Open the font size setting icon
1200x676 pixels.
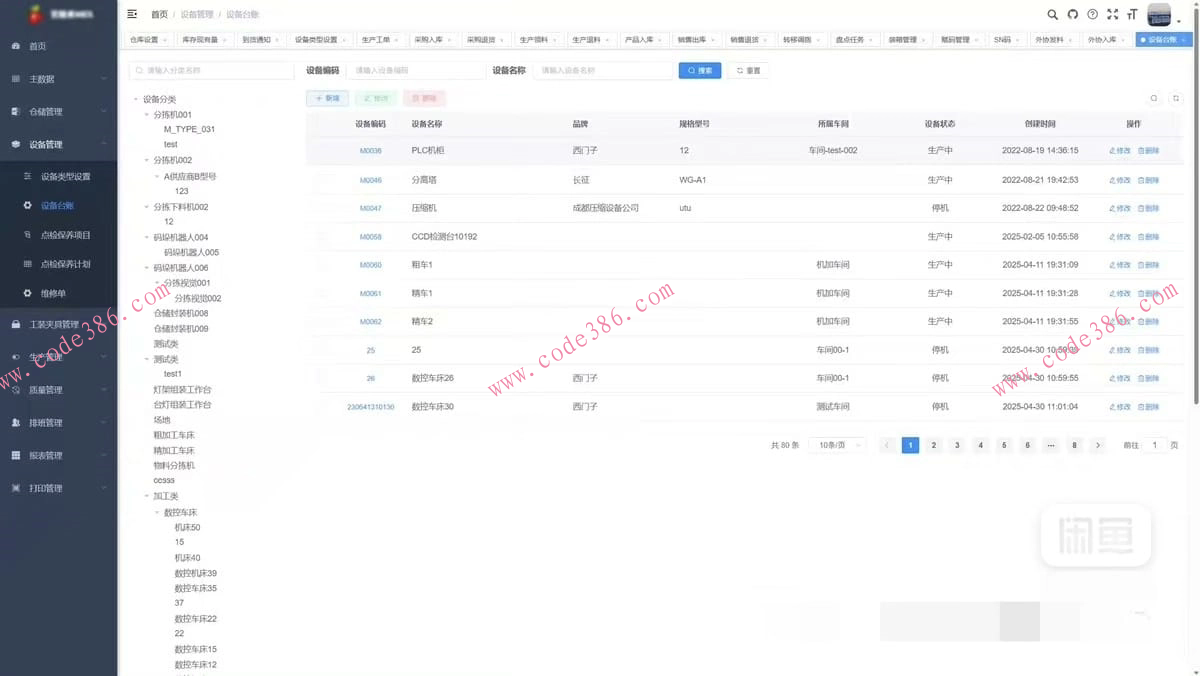pos(1132,15)
